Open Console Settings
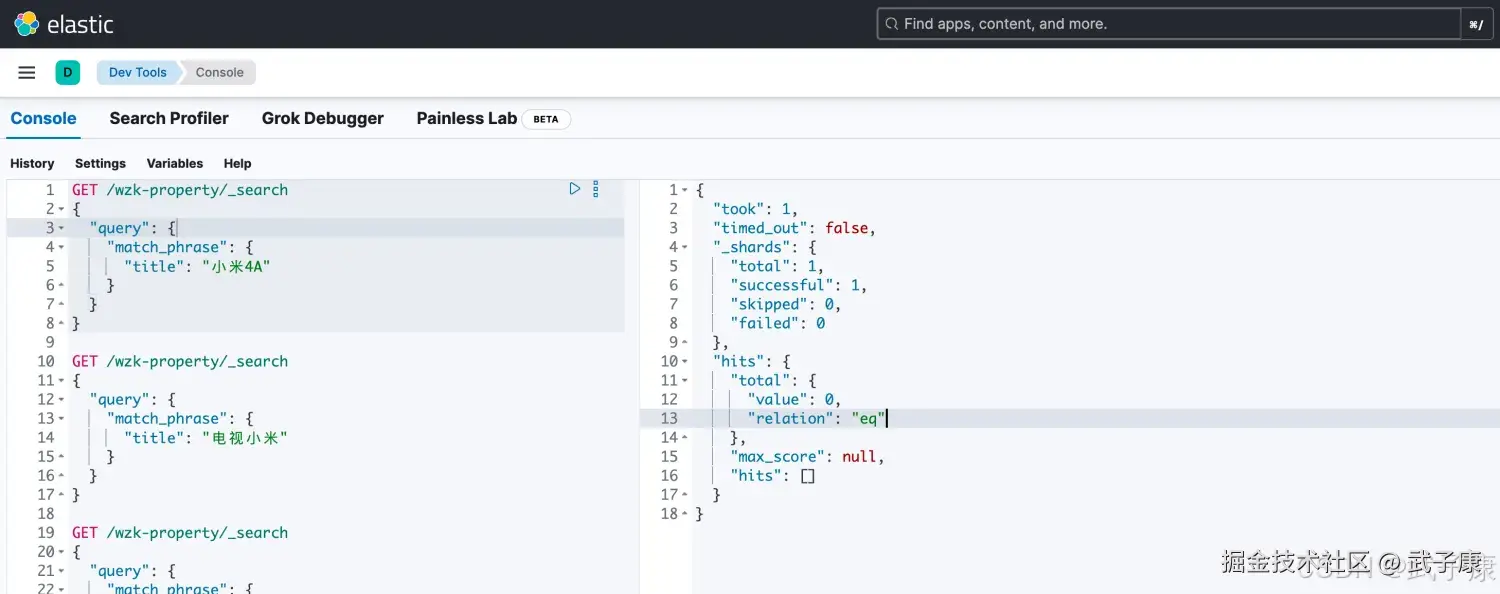Image resolution: width=1500 pixels, height=594 pixels. (x=100, y=163)
